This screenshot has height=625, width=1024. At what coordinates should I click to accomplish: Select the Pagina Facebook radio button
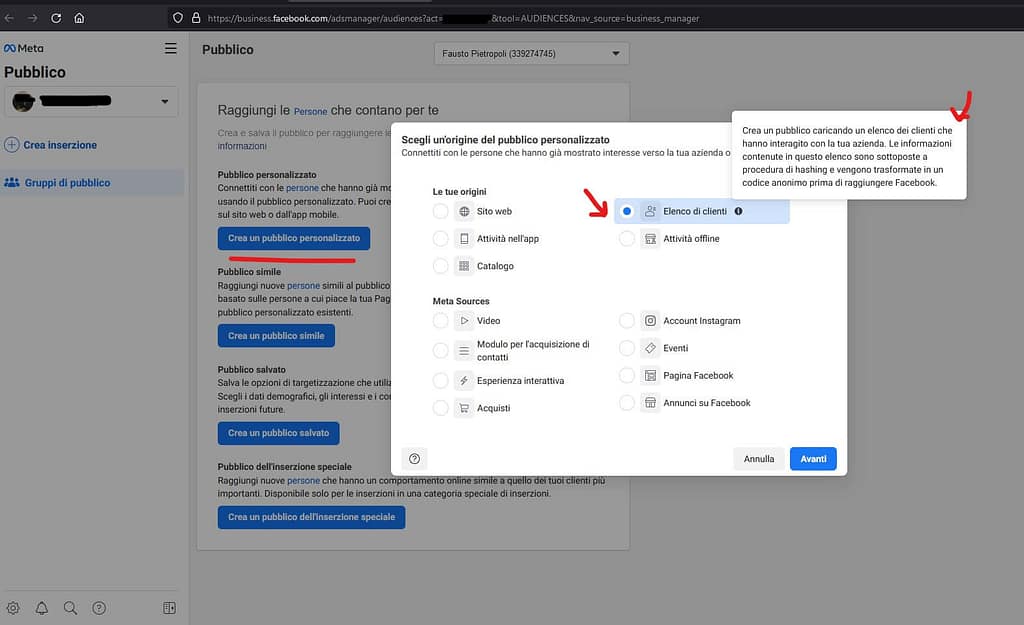(627, 376)
